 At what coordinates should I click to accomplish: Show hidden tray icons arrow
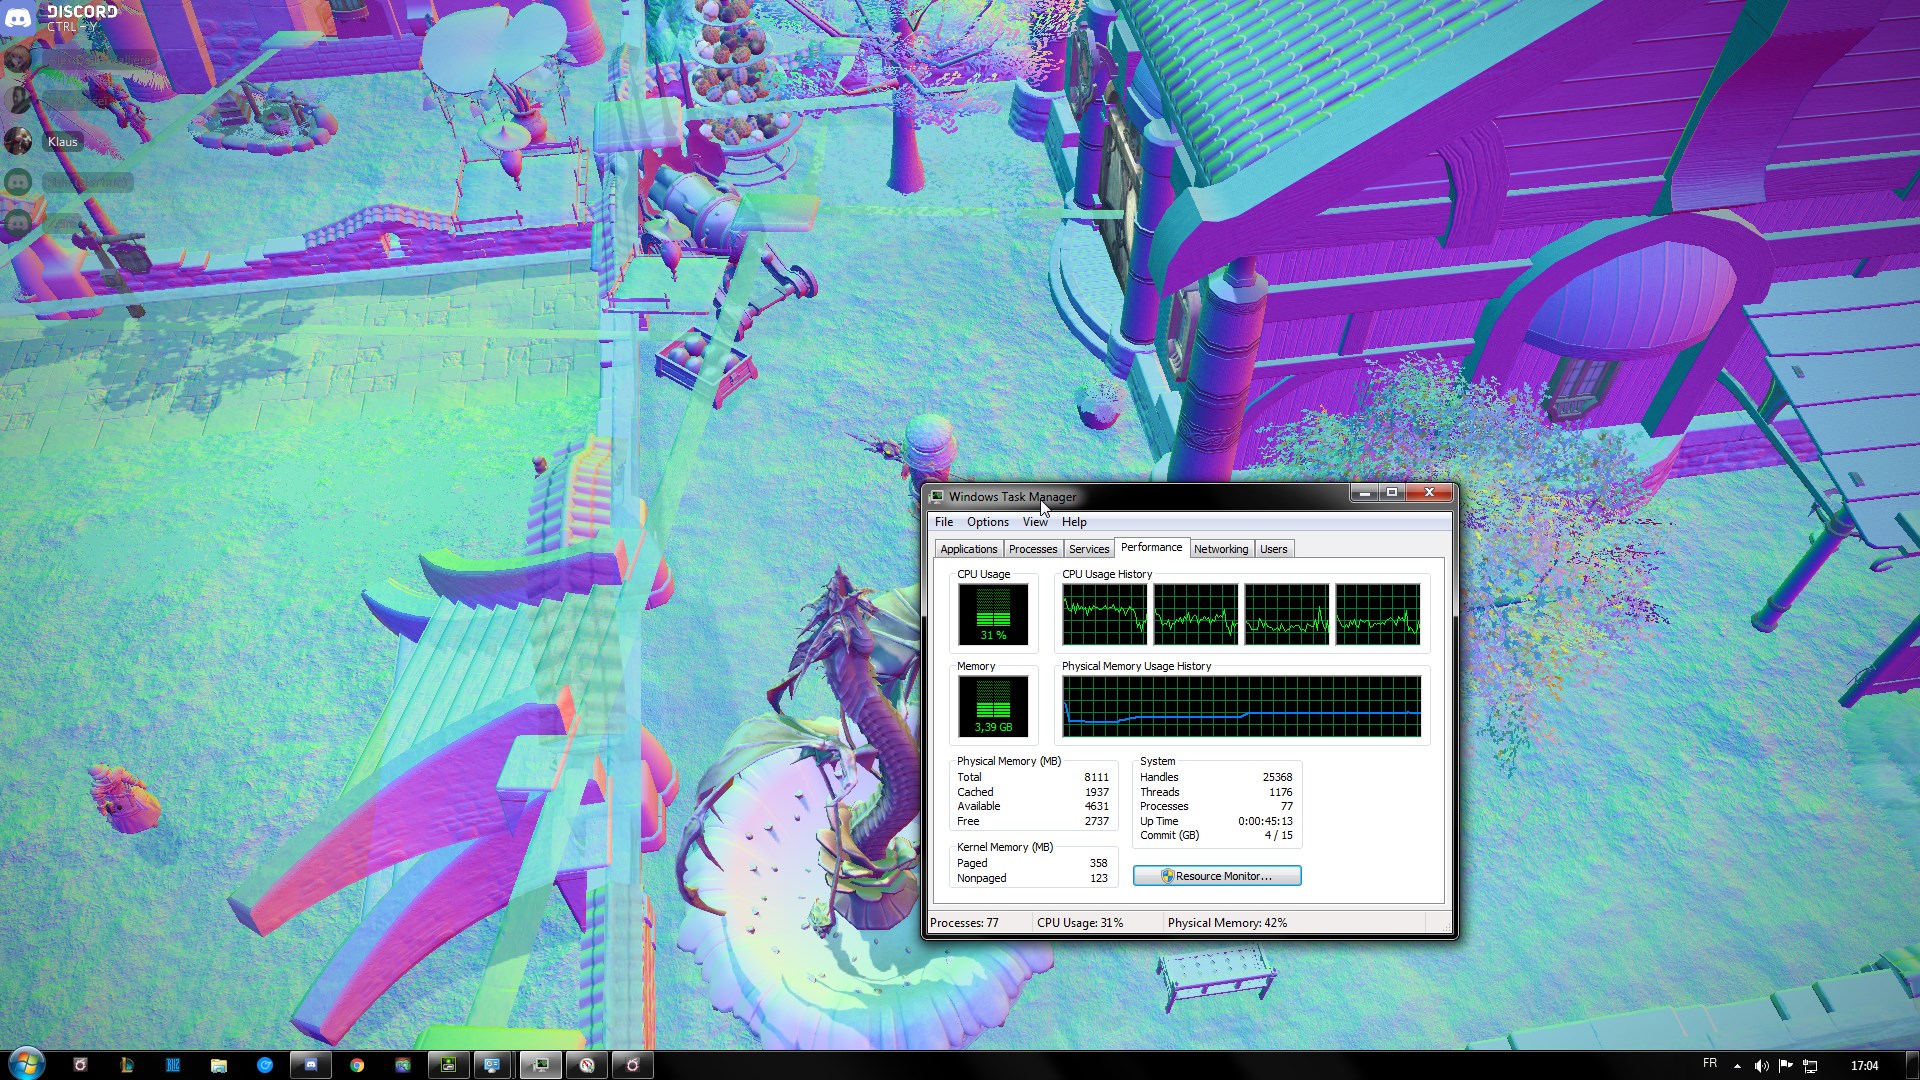click(1737, 1066)
